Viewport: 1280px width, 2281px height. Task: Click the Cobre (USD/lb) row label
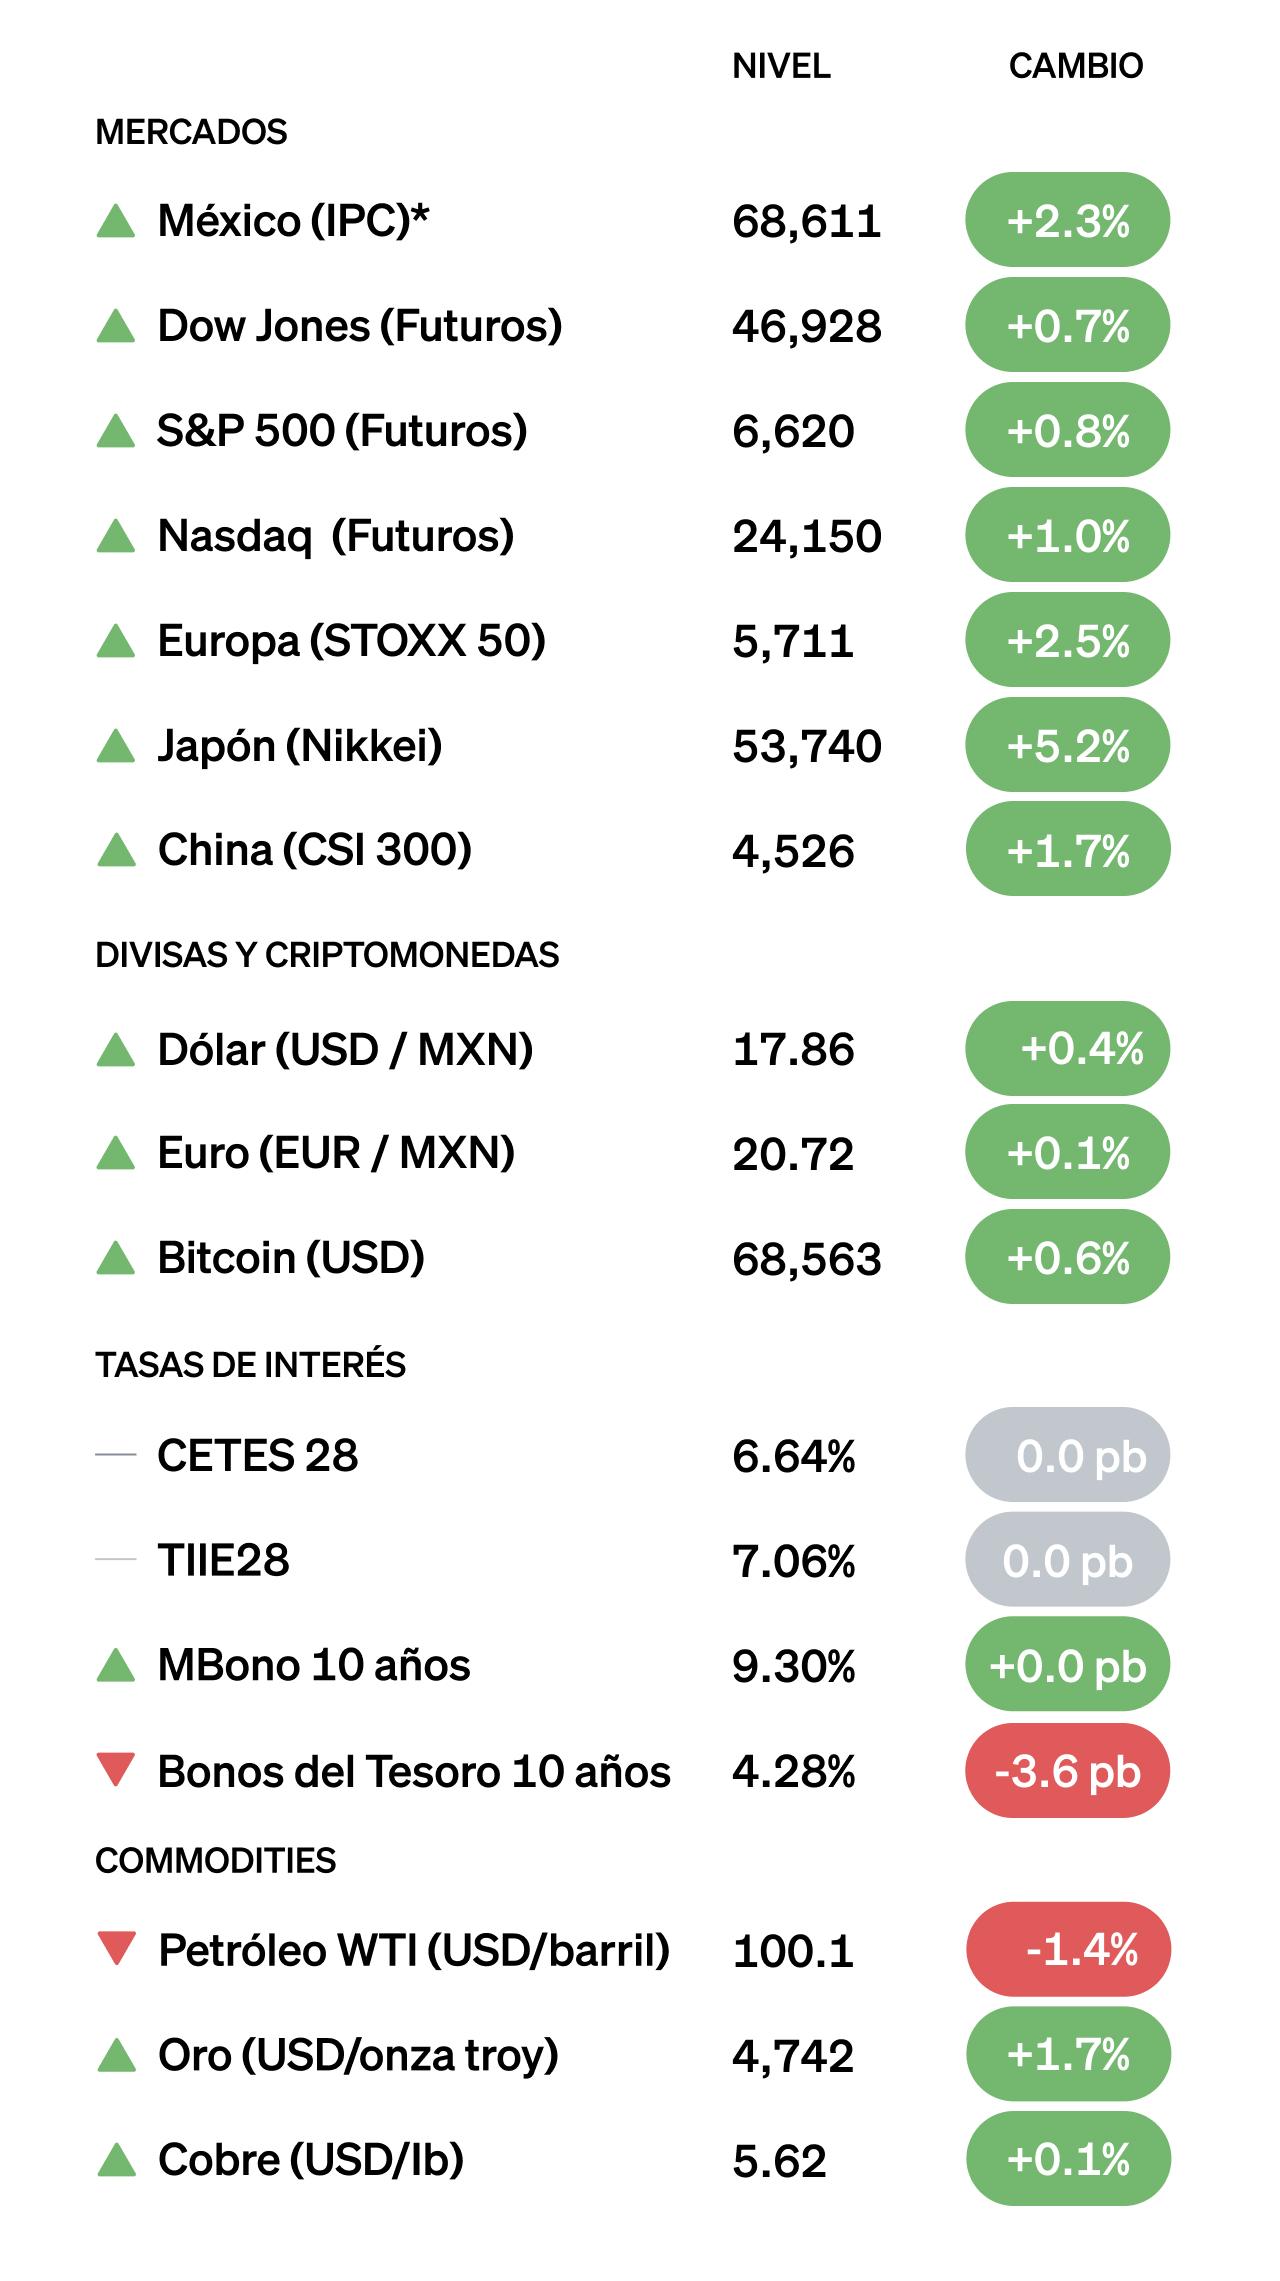tap(311, 2160)
